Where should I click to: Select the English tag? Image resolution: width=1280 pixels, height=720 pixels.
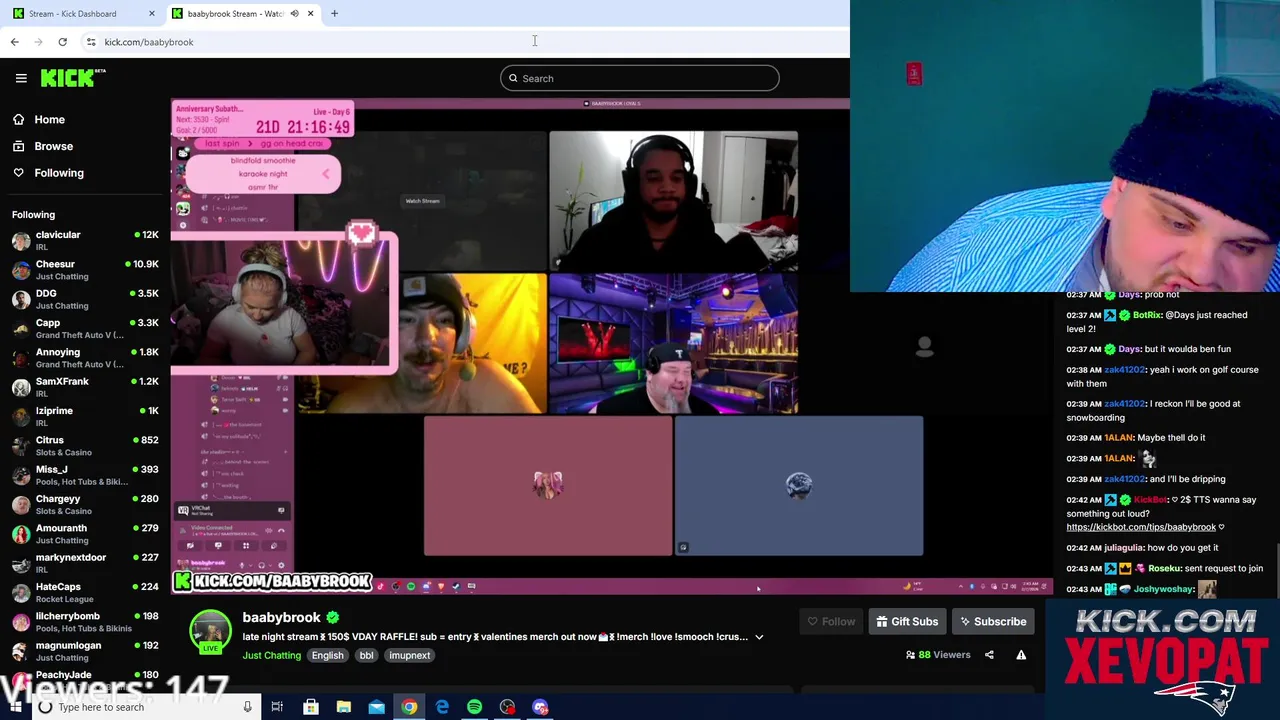327,655
